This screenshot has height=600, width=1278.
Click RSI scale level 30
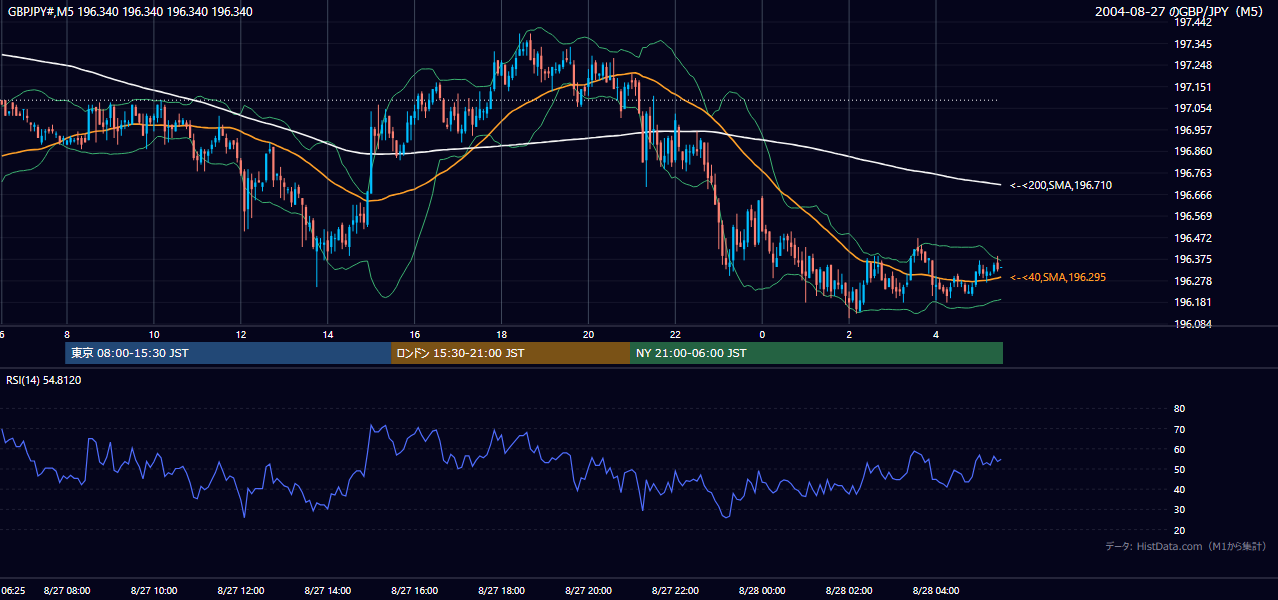tap(1179, 510)
